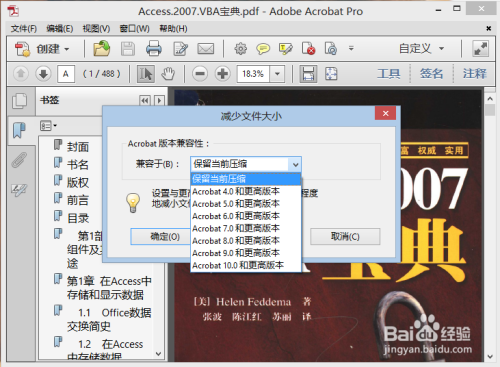Open the 文件(F) menu
Screen dimensions: 500x367
click(x=23, y=29)
